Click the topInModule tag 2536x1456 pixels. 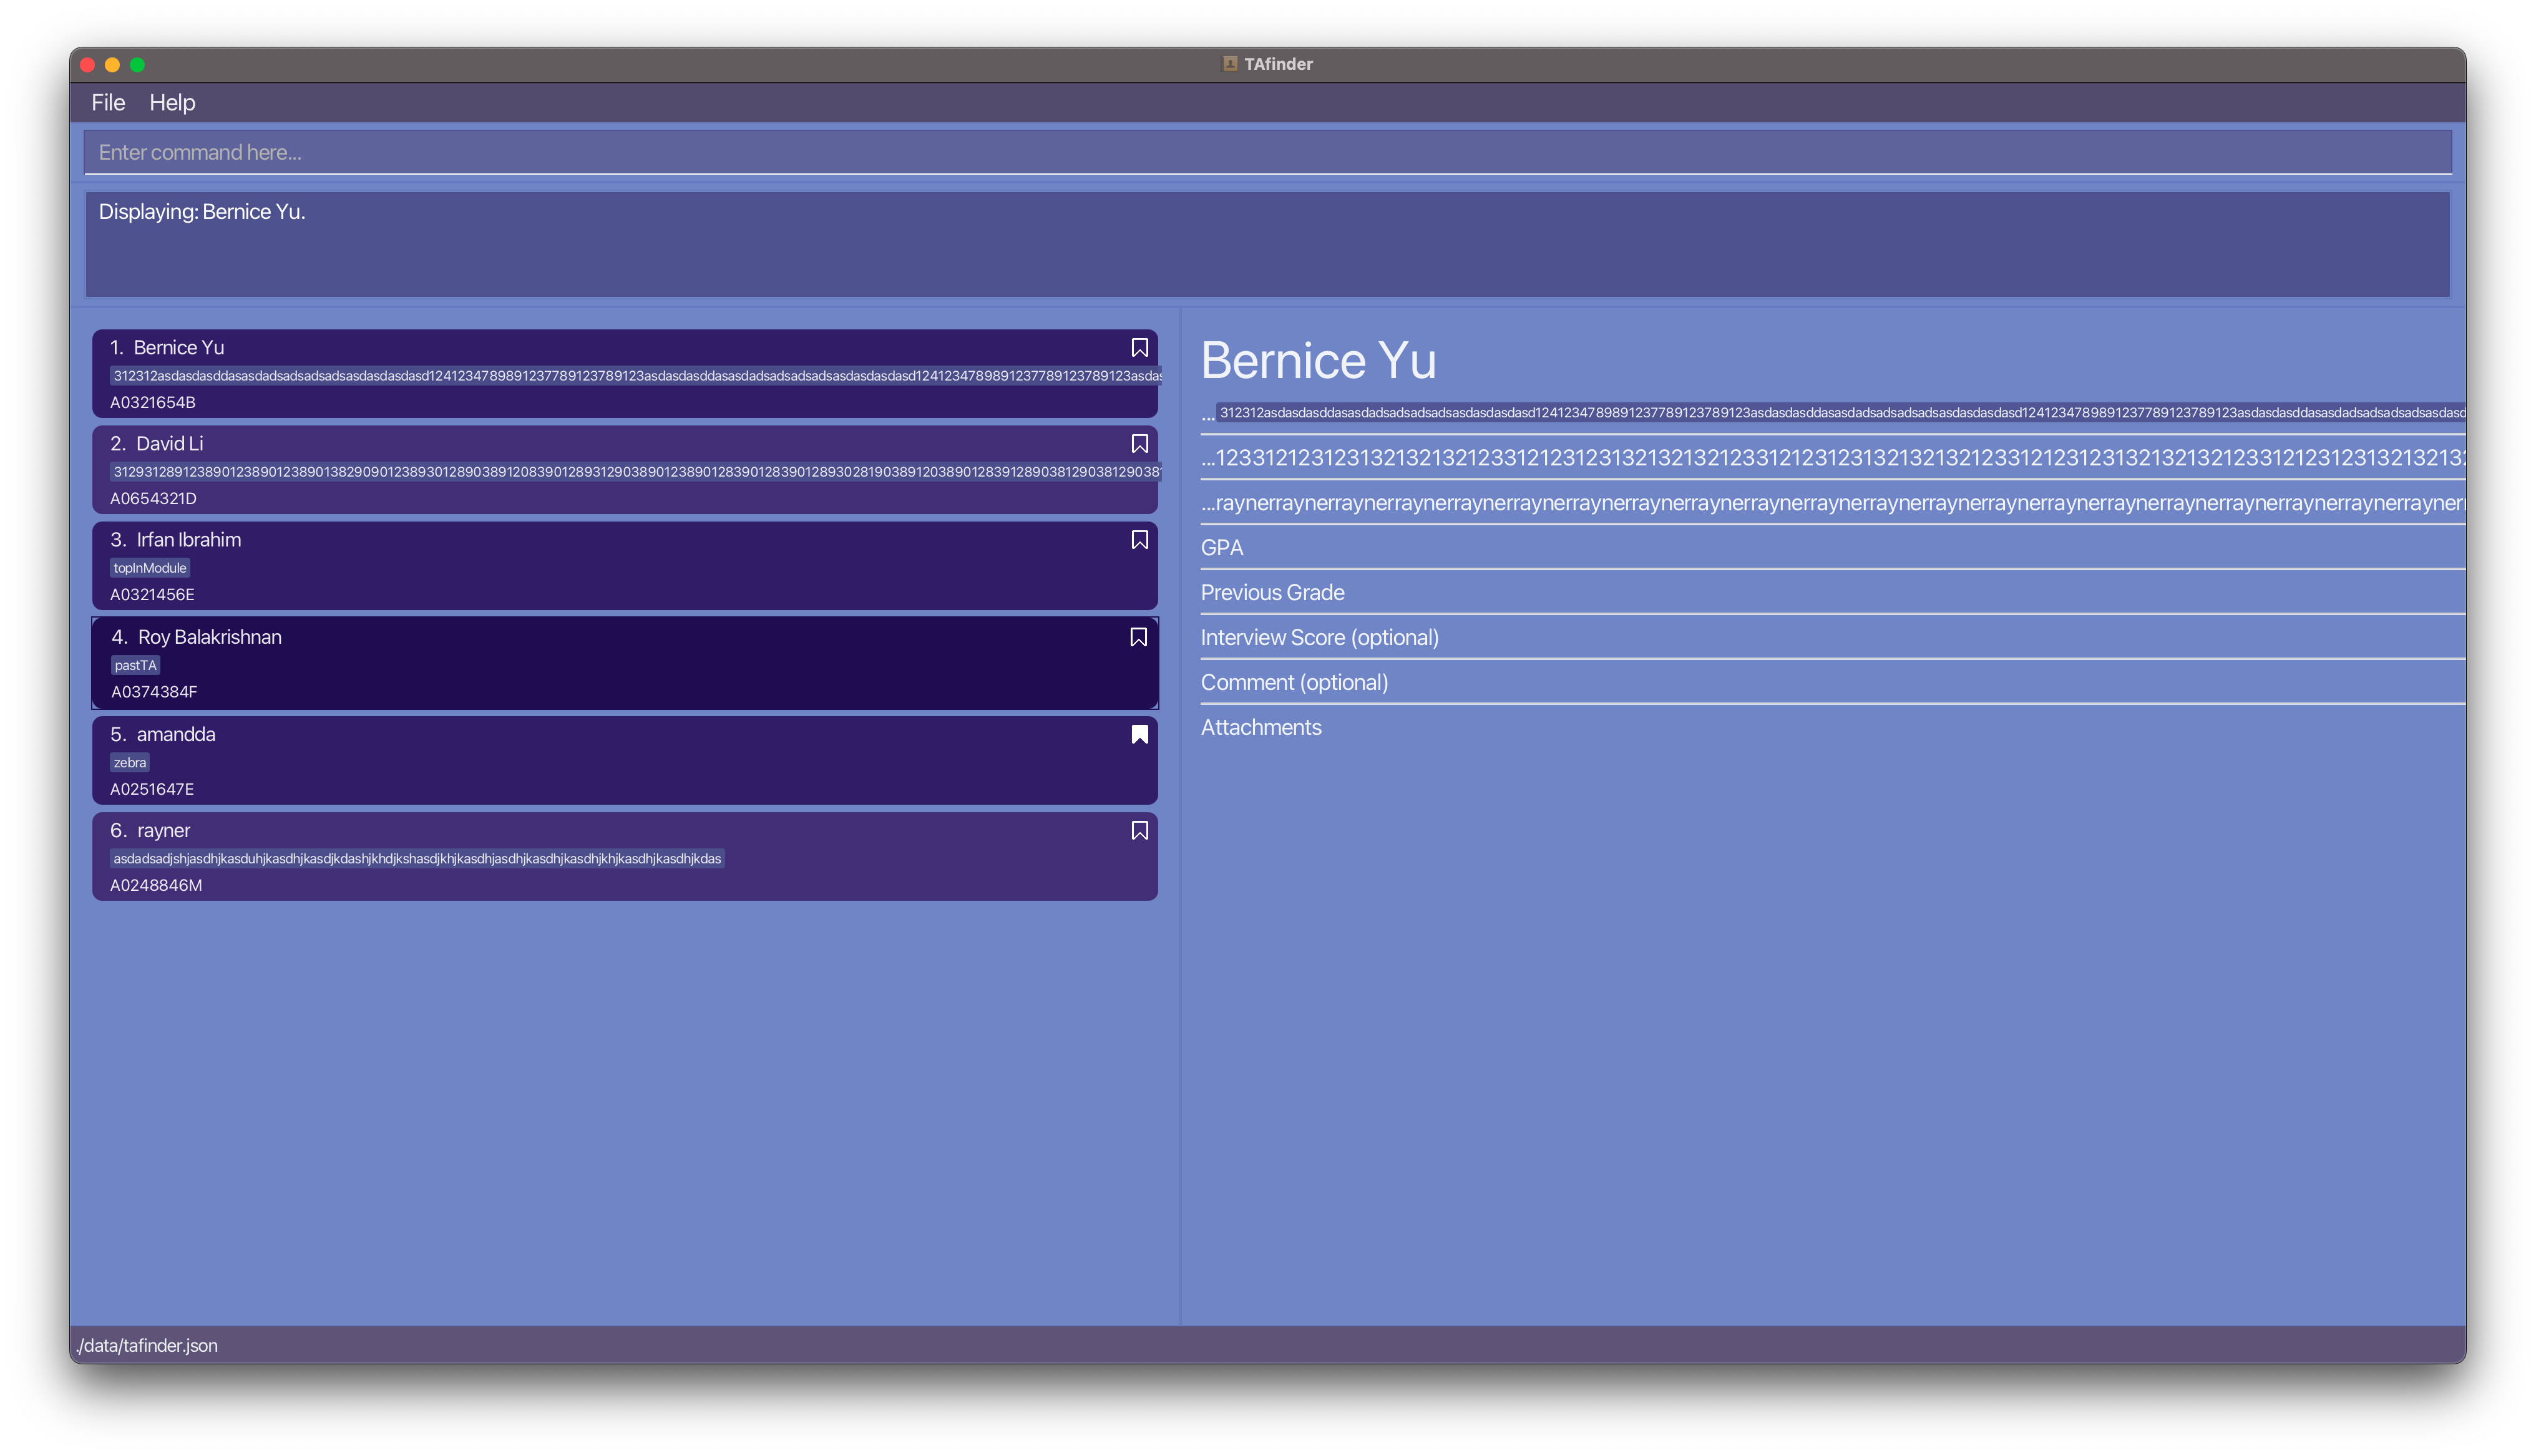click(x=150, y=568)
